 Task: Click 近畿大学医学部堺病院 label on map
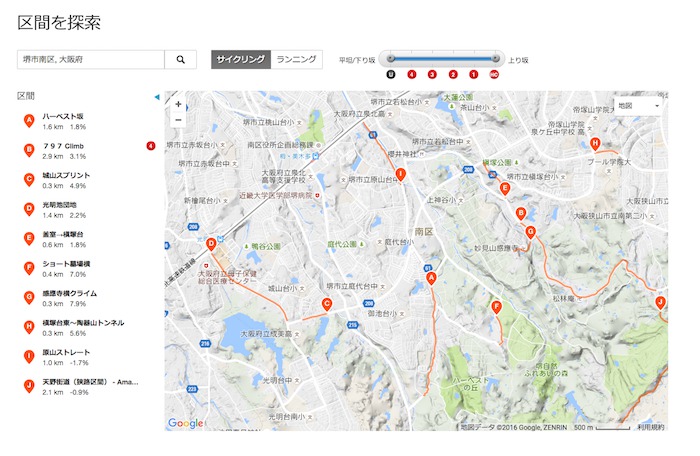276,195
